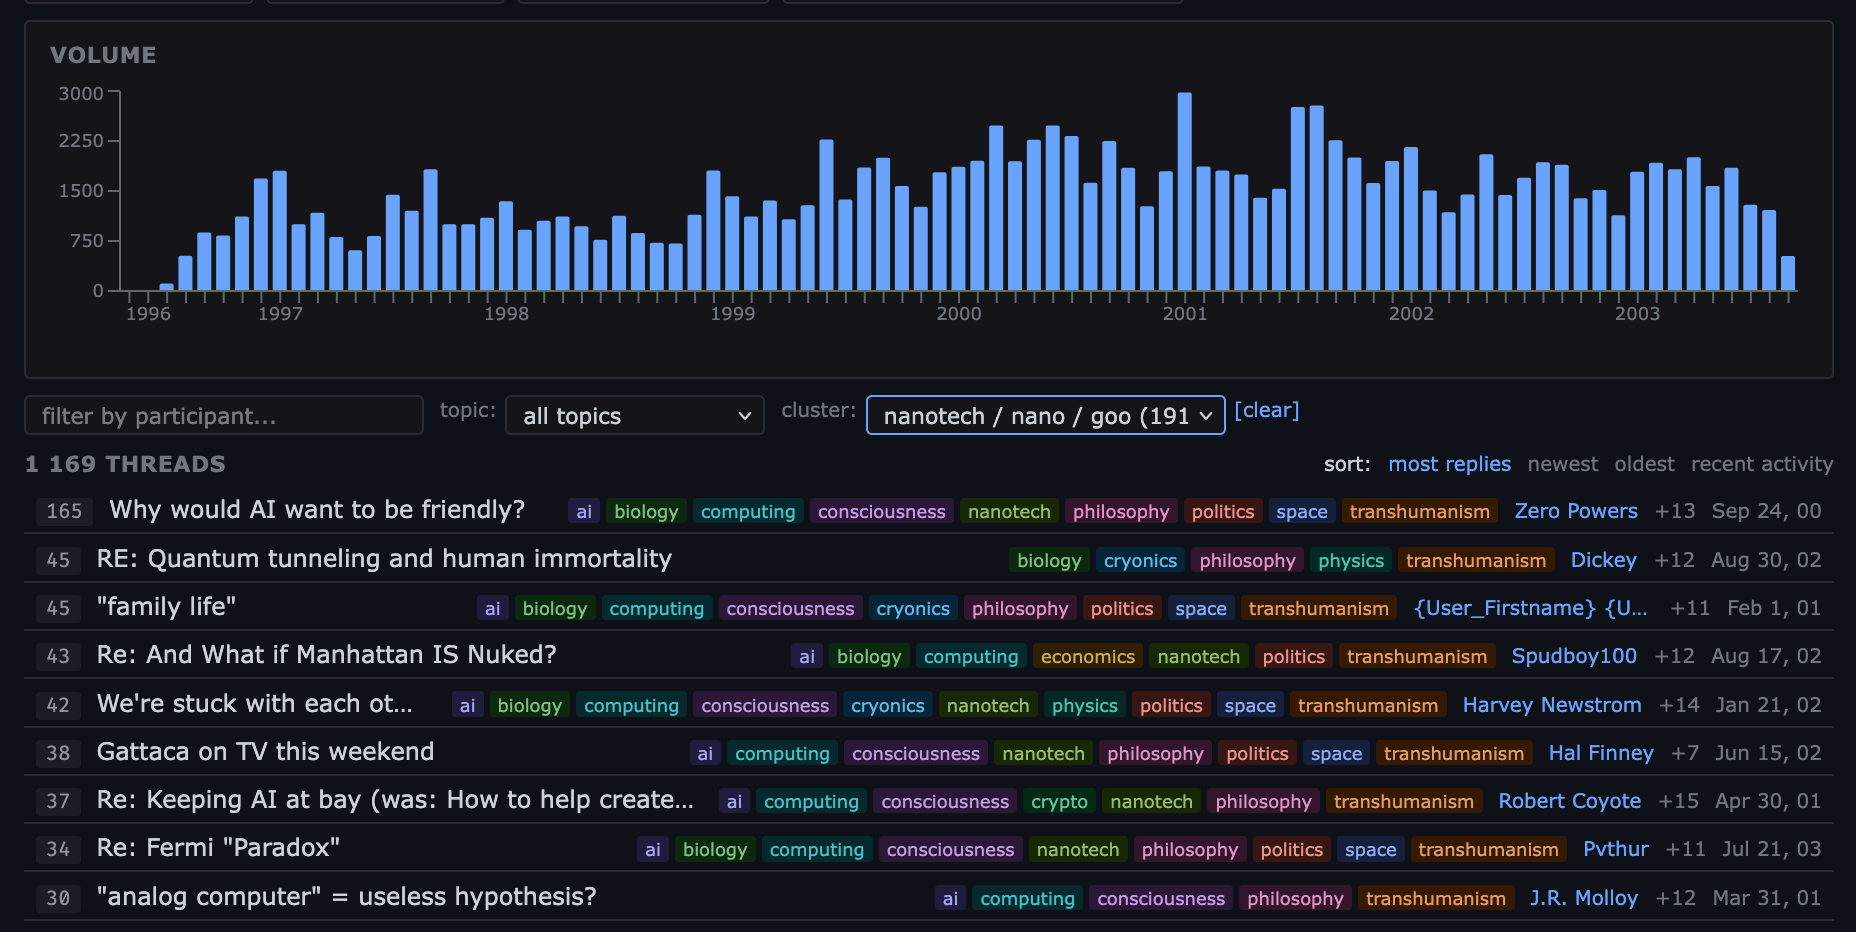This screenshot has height=932, width=1856.
Task: Select author Hal Finney
Action: (x=1600, y=753)
